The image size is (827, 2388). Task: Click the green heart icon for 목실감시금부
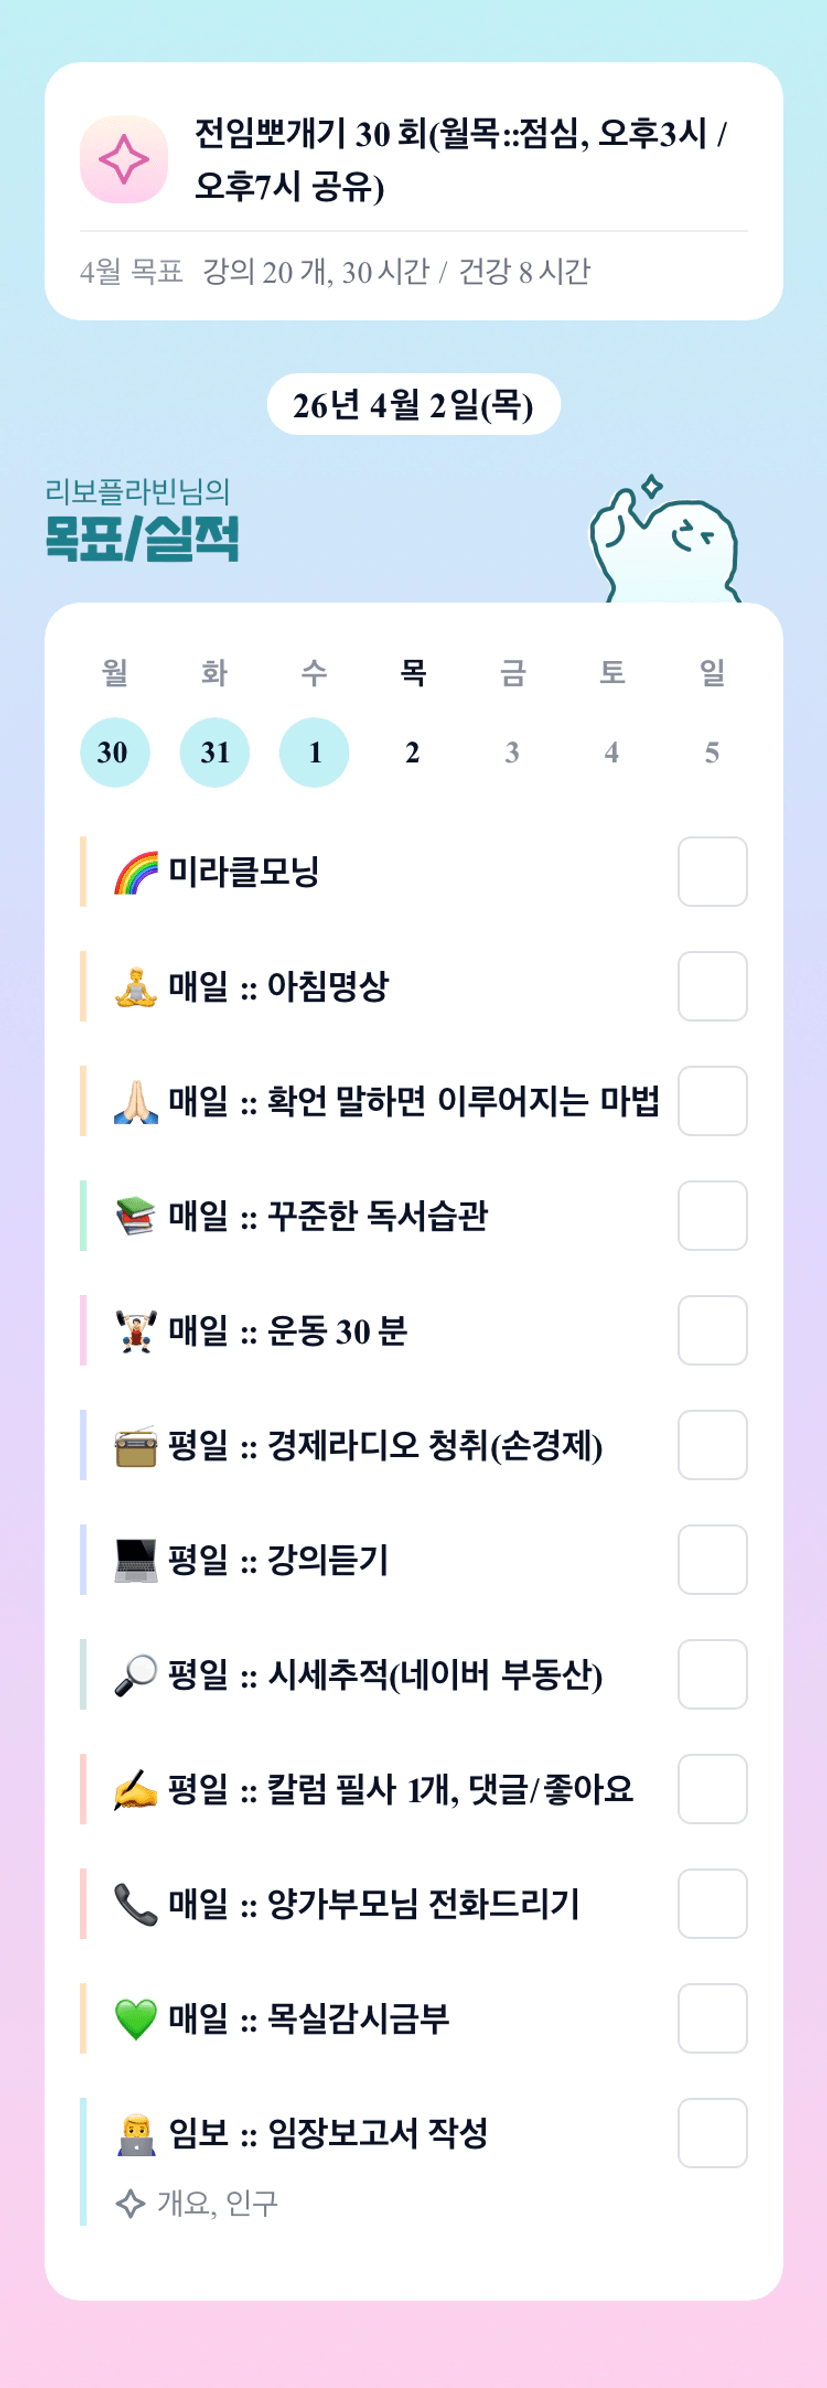[x=136, y=2019]
